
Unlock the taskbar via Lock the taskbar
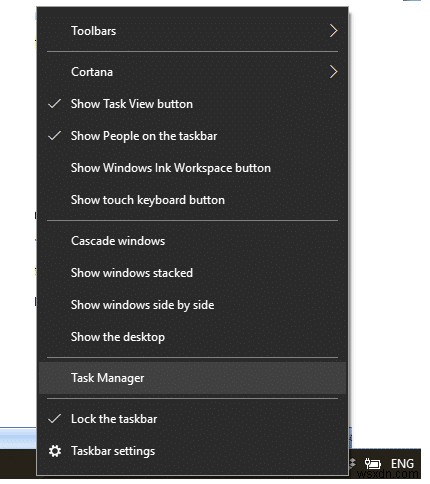192,419
